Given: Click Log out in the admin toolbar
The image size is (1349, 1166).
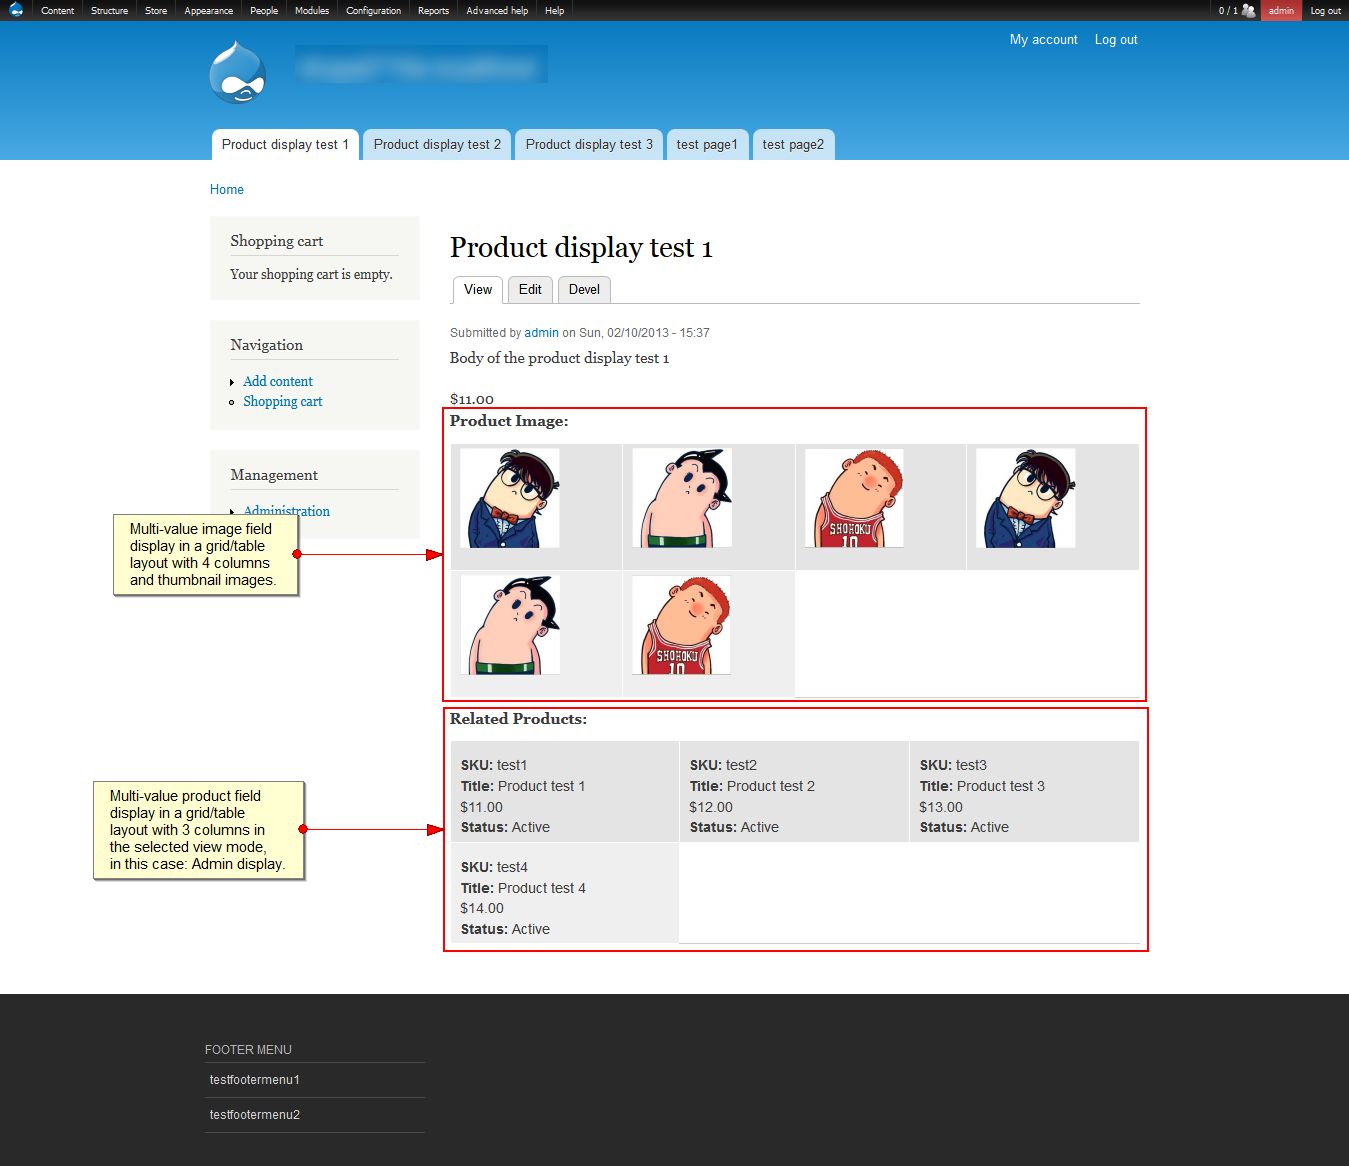Looking at the screenshot, I should pyautogui.click(x=1325, y=10).
